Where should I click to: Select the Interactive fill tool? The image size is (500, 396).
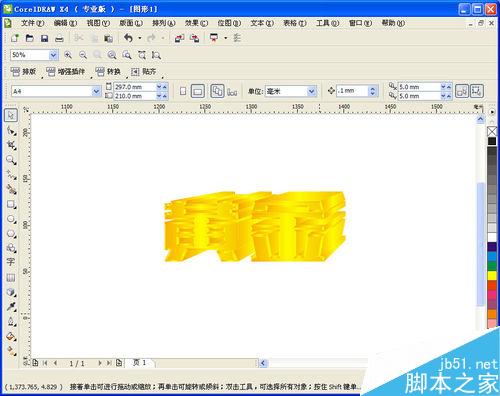click(11, 351)
